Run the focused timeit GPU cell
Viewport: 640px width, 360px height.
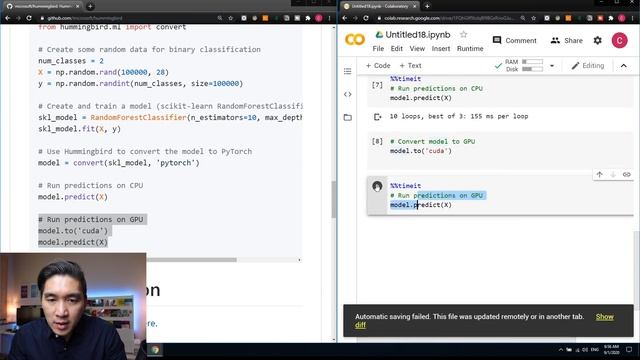click(377, 186)
